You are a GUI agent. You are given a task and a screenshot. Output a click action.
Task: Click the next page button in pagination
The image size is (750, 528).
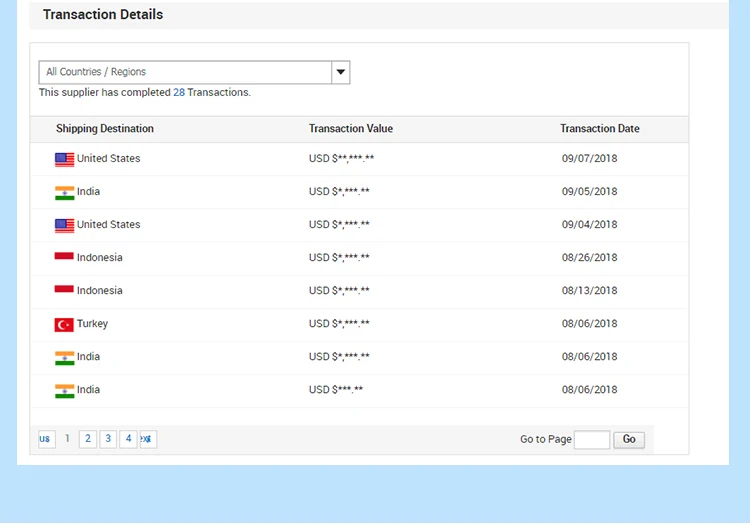[148, 439]
